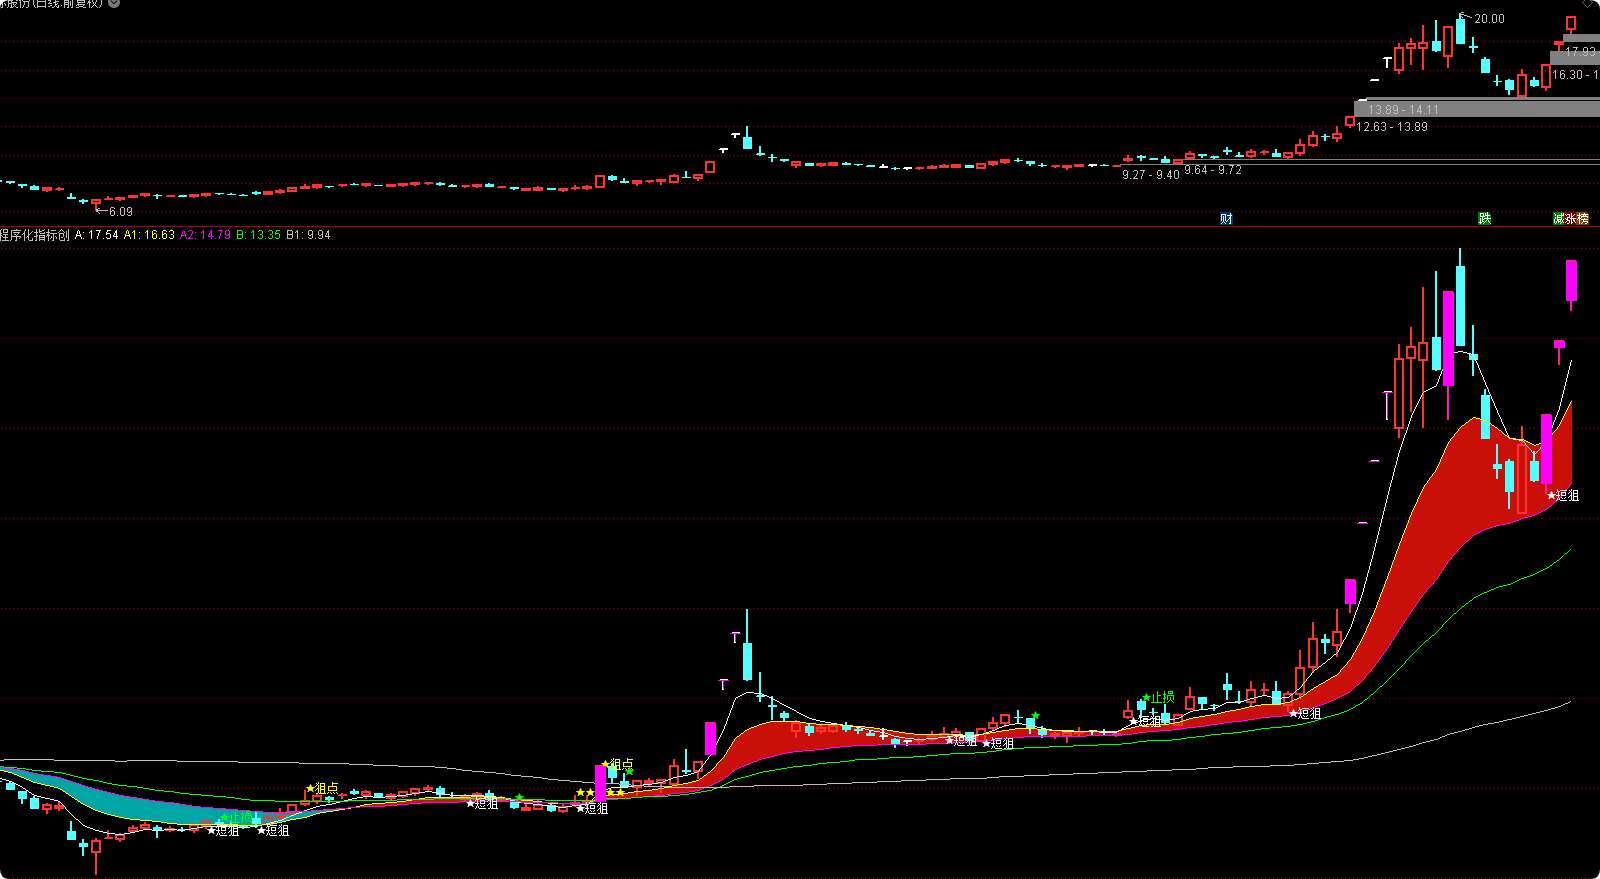
Task: Click the yellow A1: 16.63 indicator value
Action: pyautogui.click(x=149, y=235)
